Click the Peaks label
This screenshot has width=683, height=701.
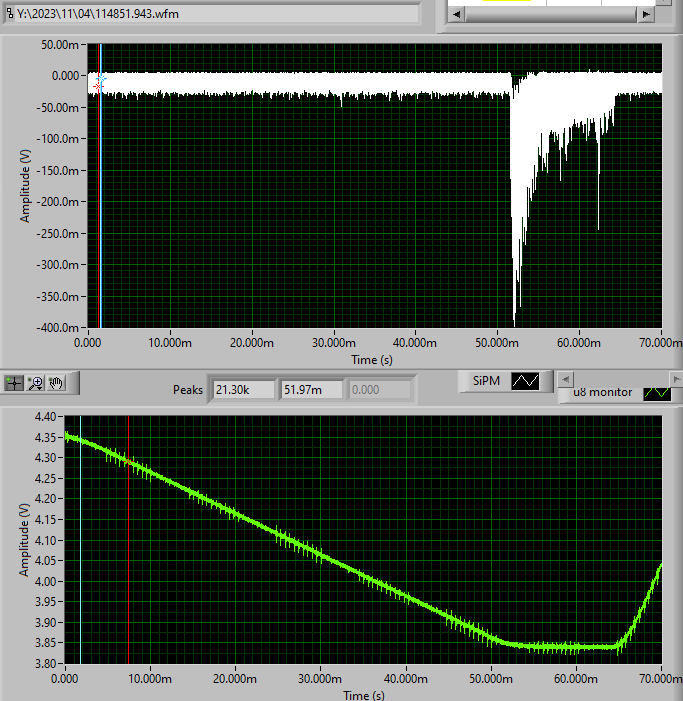[188, 390]
